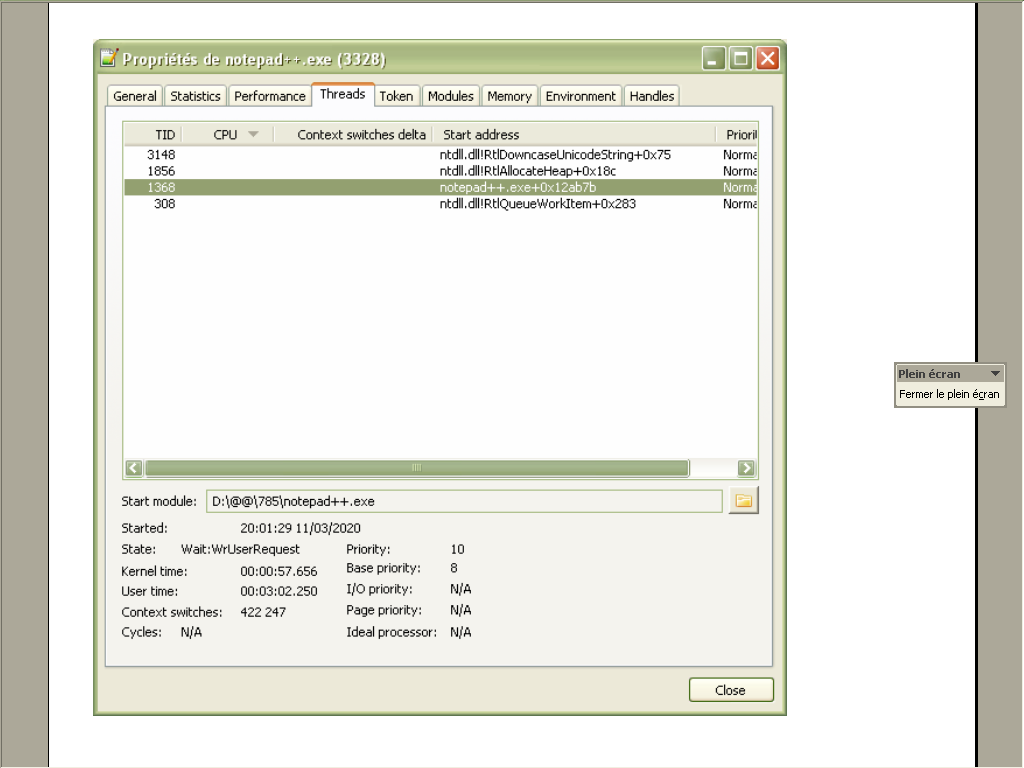Select thread row TID 308
1024x768 pixels.
pos(441,204)
